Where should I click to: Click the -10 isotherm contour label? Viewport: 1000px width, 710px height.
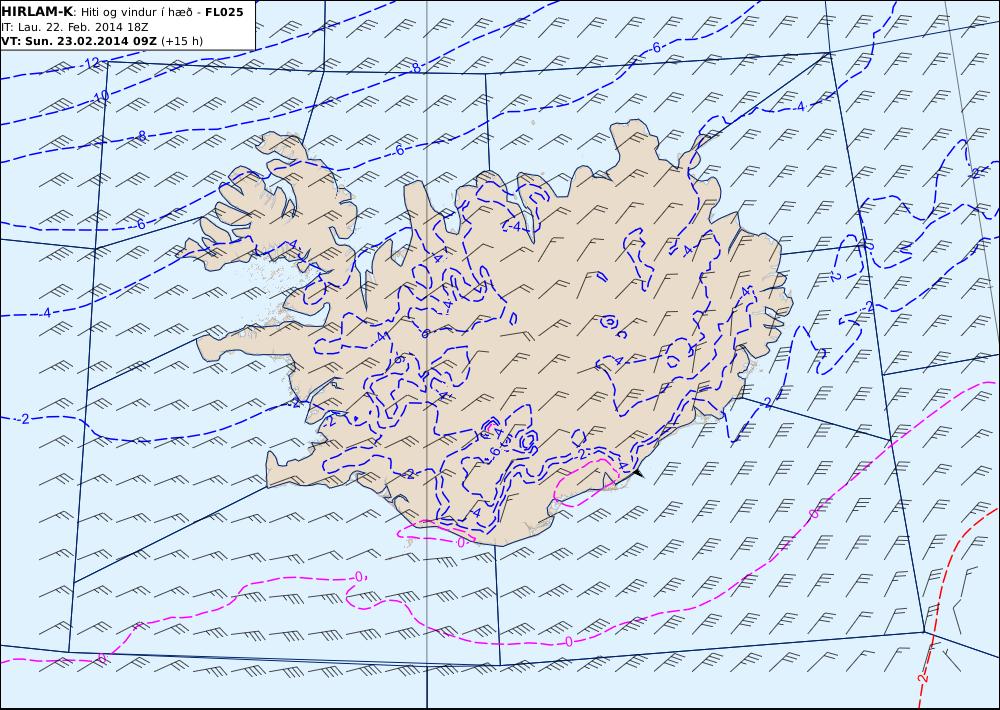point(101,97)
